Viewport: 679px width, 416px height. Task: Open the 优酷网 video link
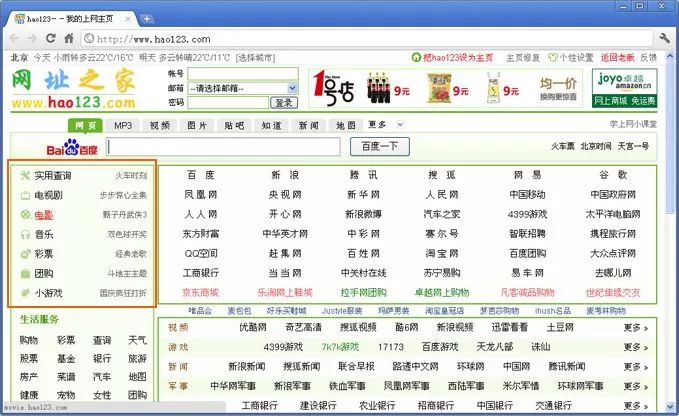click(253, 327)
